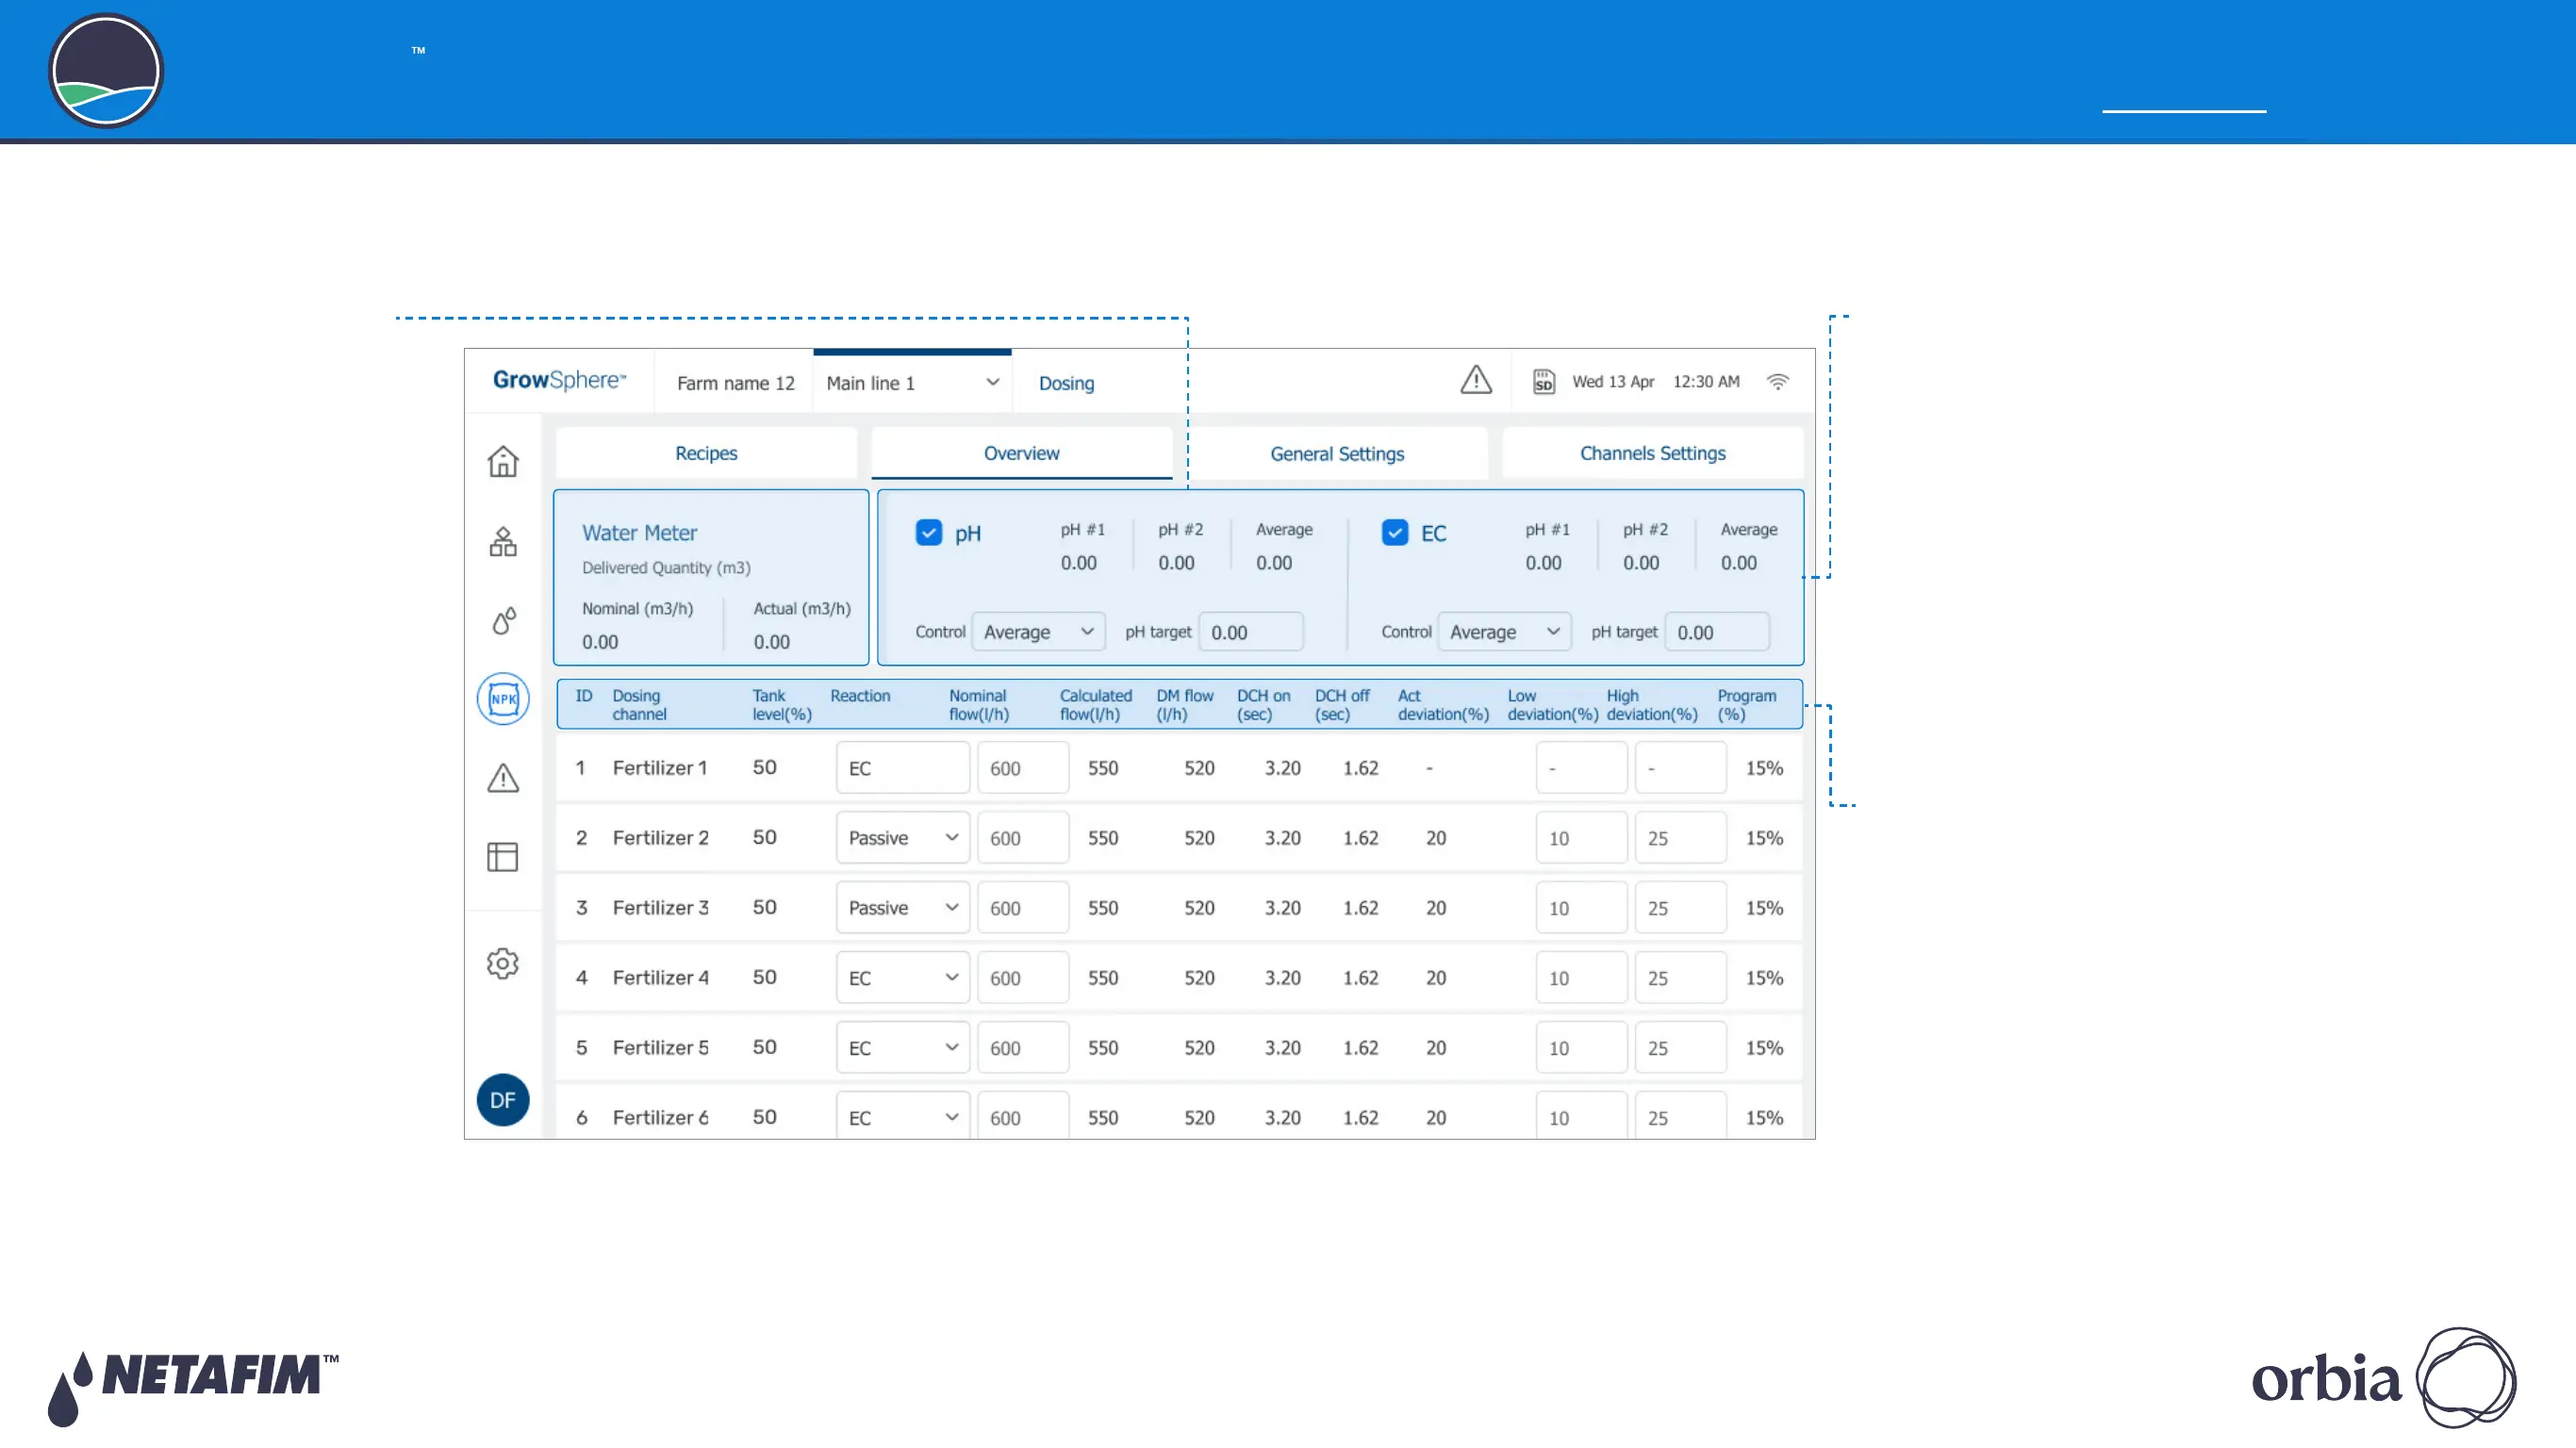Open the water drops irrigation icon

pos(504,620)
